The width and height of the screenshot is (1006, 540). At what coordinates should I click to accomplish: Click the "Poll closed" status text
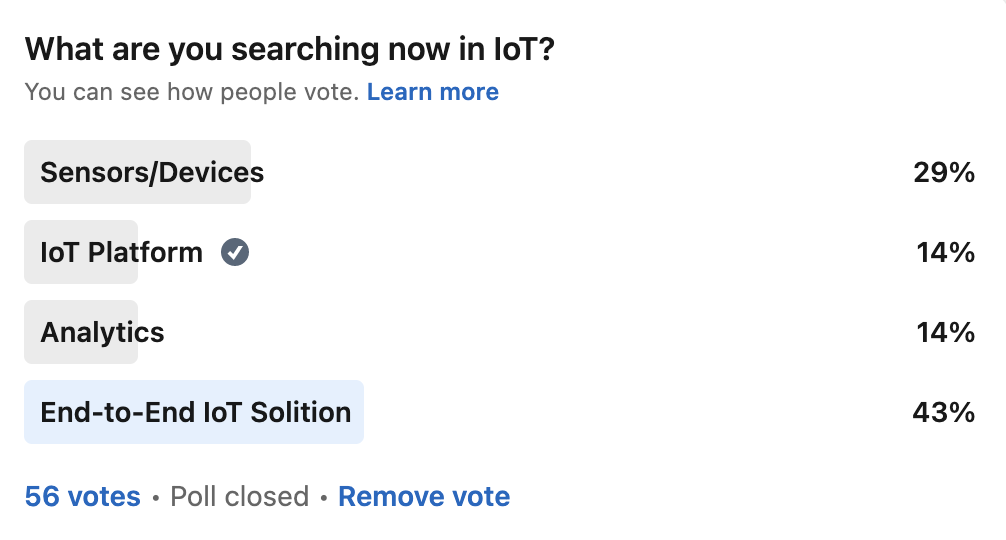(x=239, y=496)
